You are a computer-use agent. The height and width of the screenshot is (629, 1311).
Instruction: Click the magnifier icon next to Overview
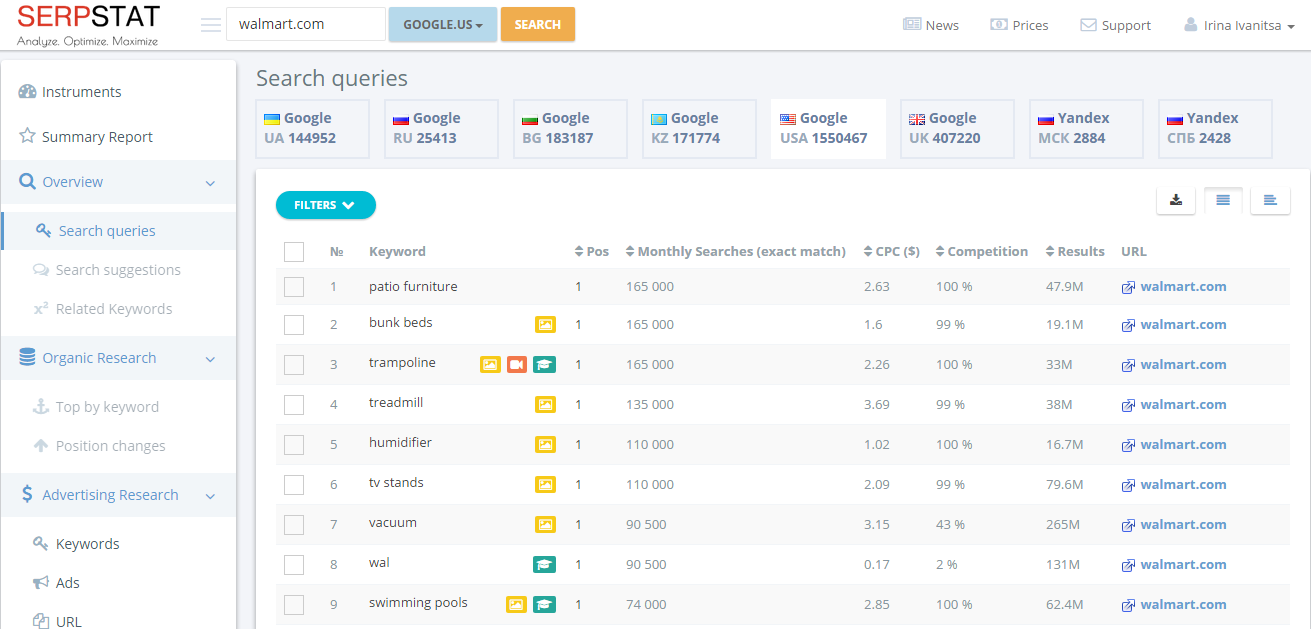pyautogui.click(x=27, y=181)
